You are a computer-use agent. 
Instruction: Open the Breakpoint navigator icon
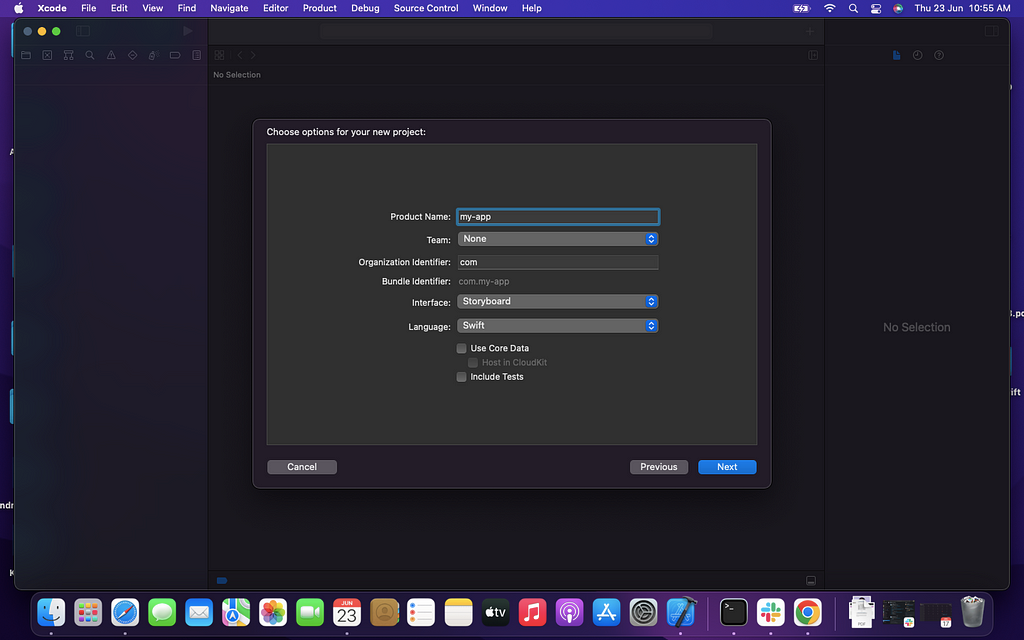tap(175, 56)
